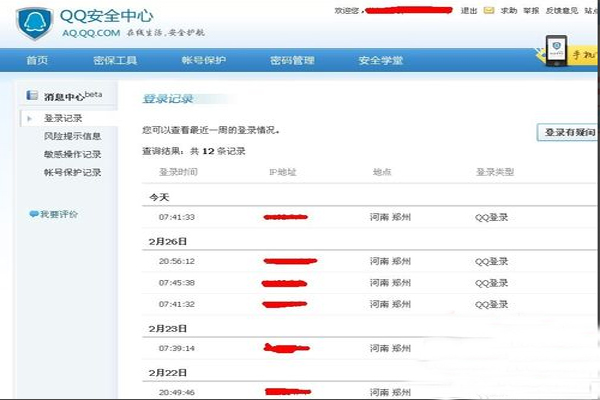Click the 举报 report link
The image size is (600, 400).
pos(531,11)
